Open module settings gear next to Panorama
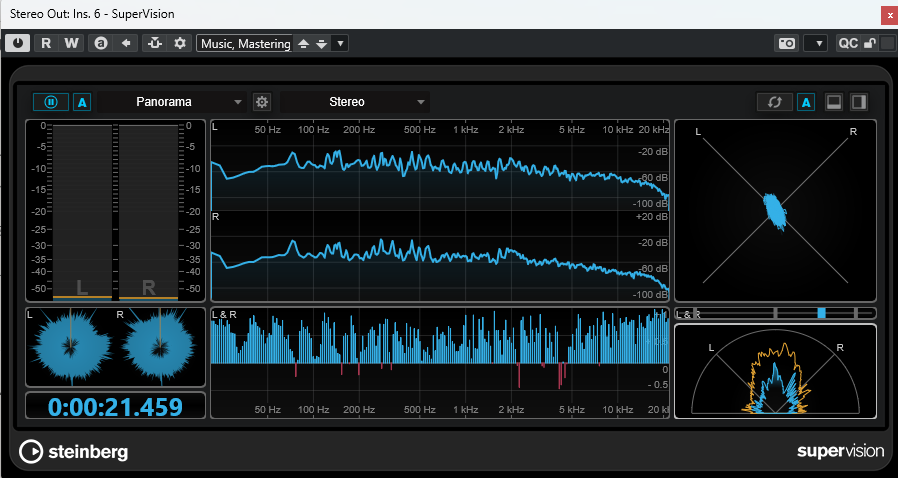898x478 pixels. pos(262,102)
